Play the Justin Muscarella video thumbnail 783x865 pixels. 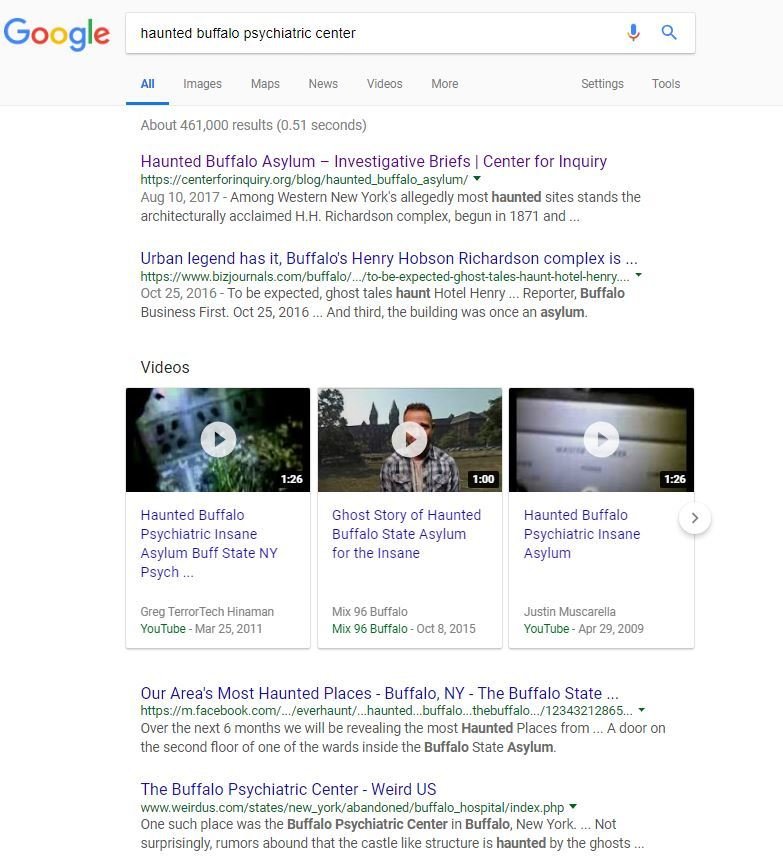[x=601, y=440]
